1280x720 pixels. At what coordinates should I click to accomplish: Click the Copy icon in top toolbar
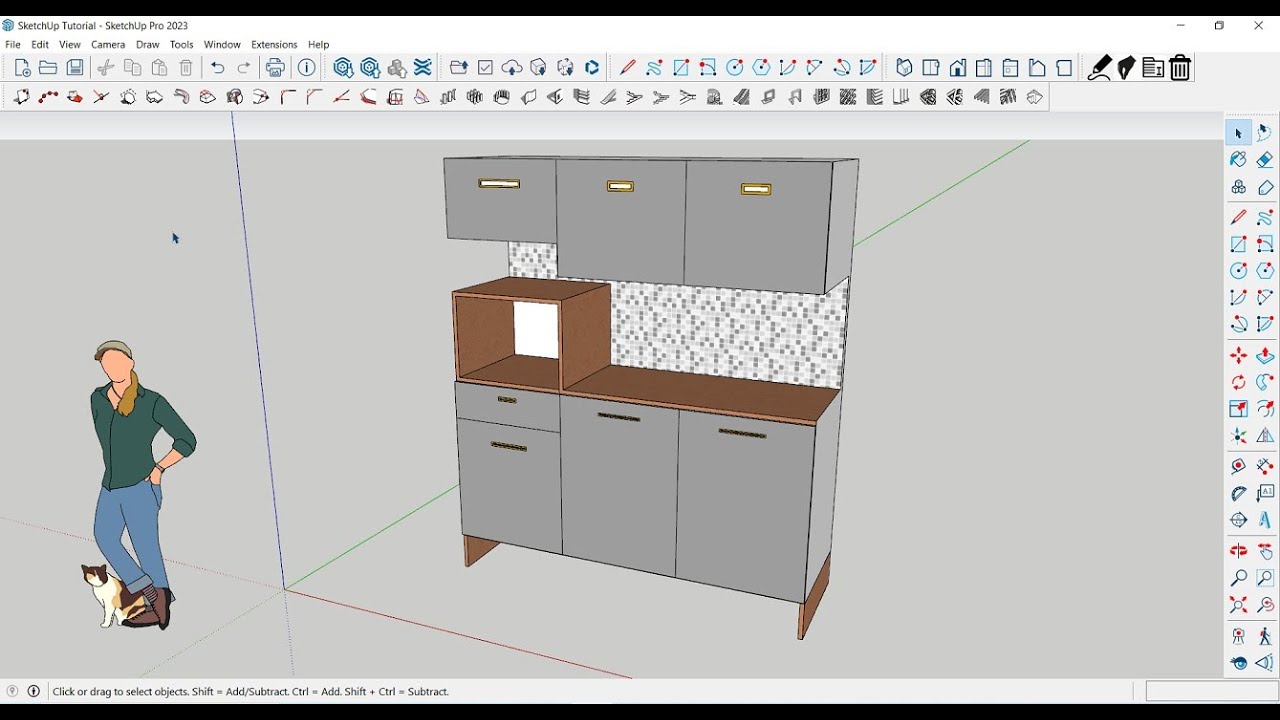click(x=132, y=68)
